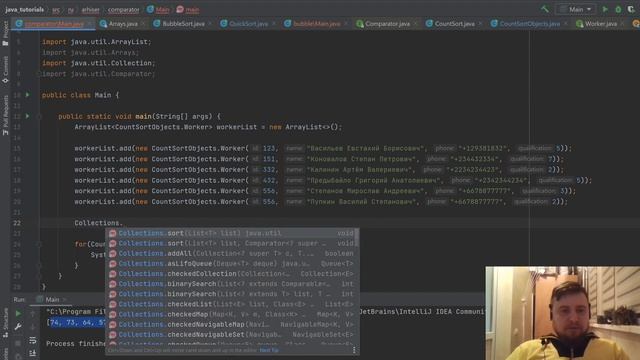Viewport: 640px width, 360px height.
Task: Run with coverage icon in the top toolbar
Action: coord(631,9)
